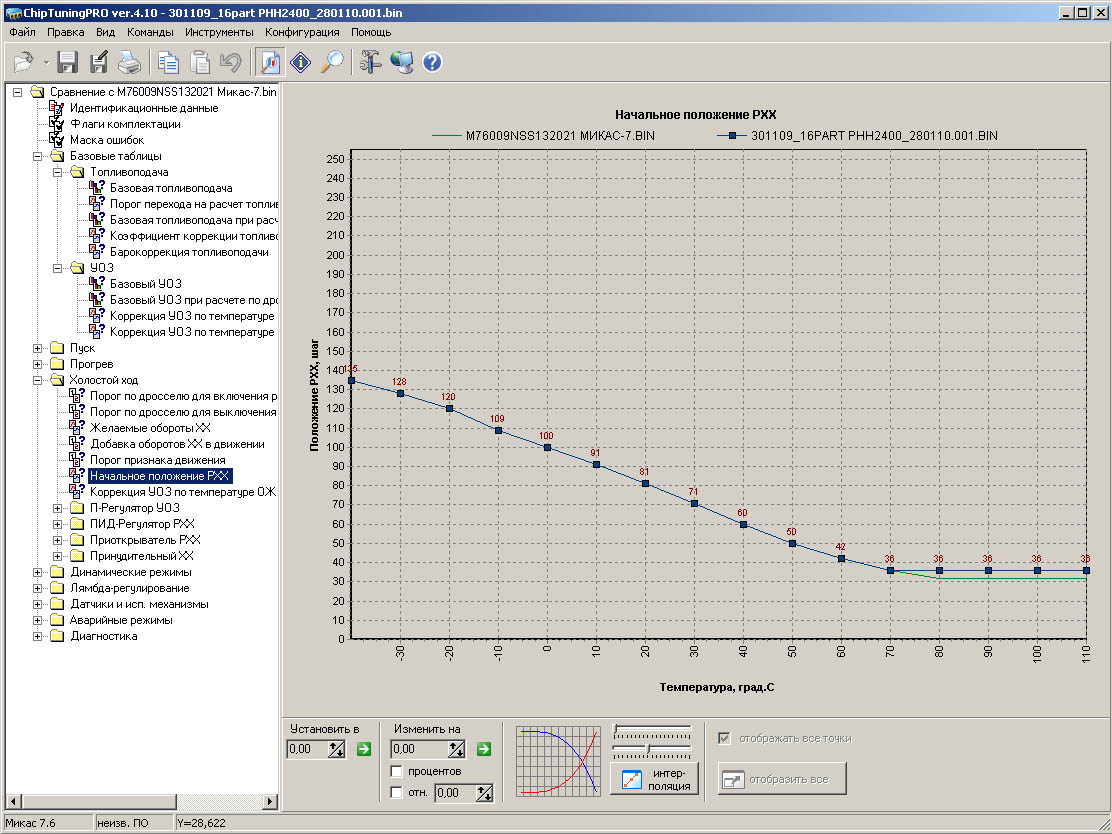The image size is (1112, 834).
Task: Click green arrow next to Изменить на
Action: tap(484, 749)
